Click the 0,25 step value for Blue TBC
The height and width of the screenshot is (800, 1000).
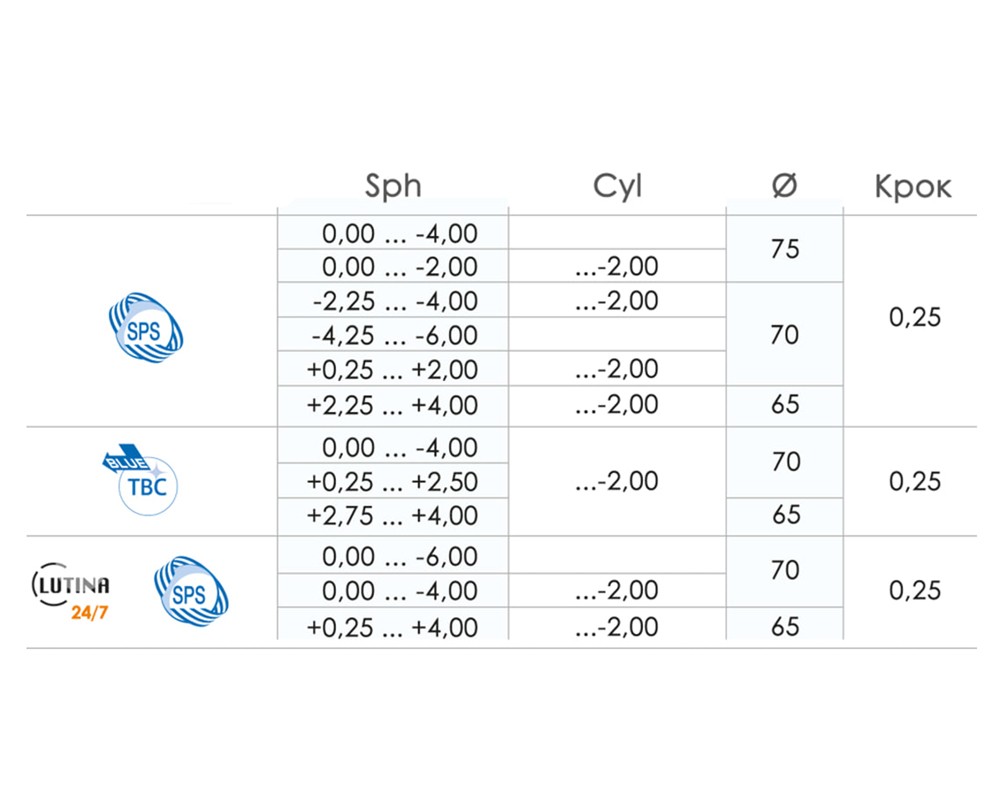[915, 482]
